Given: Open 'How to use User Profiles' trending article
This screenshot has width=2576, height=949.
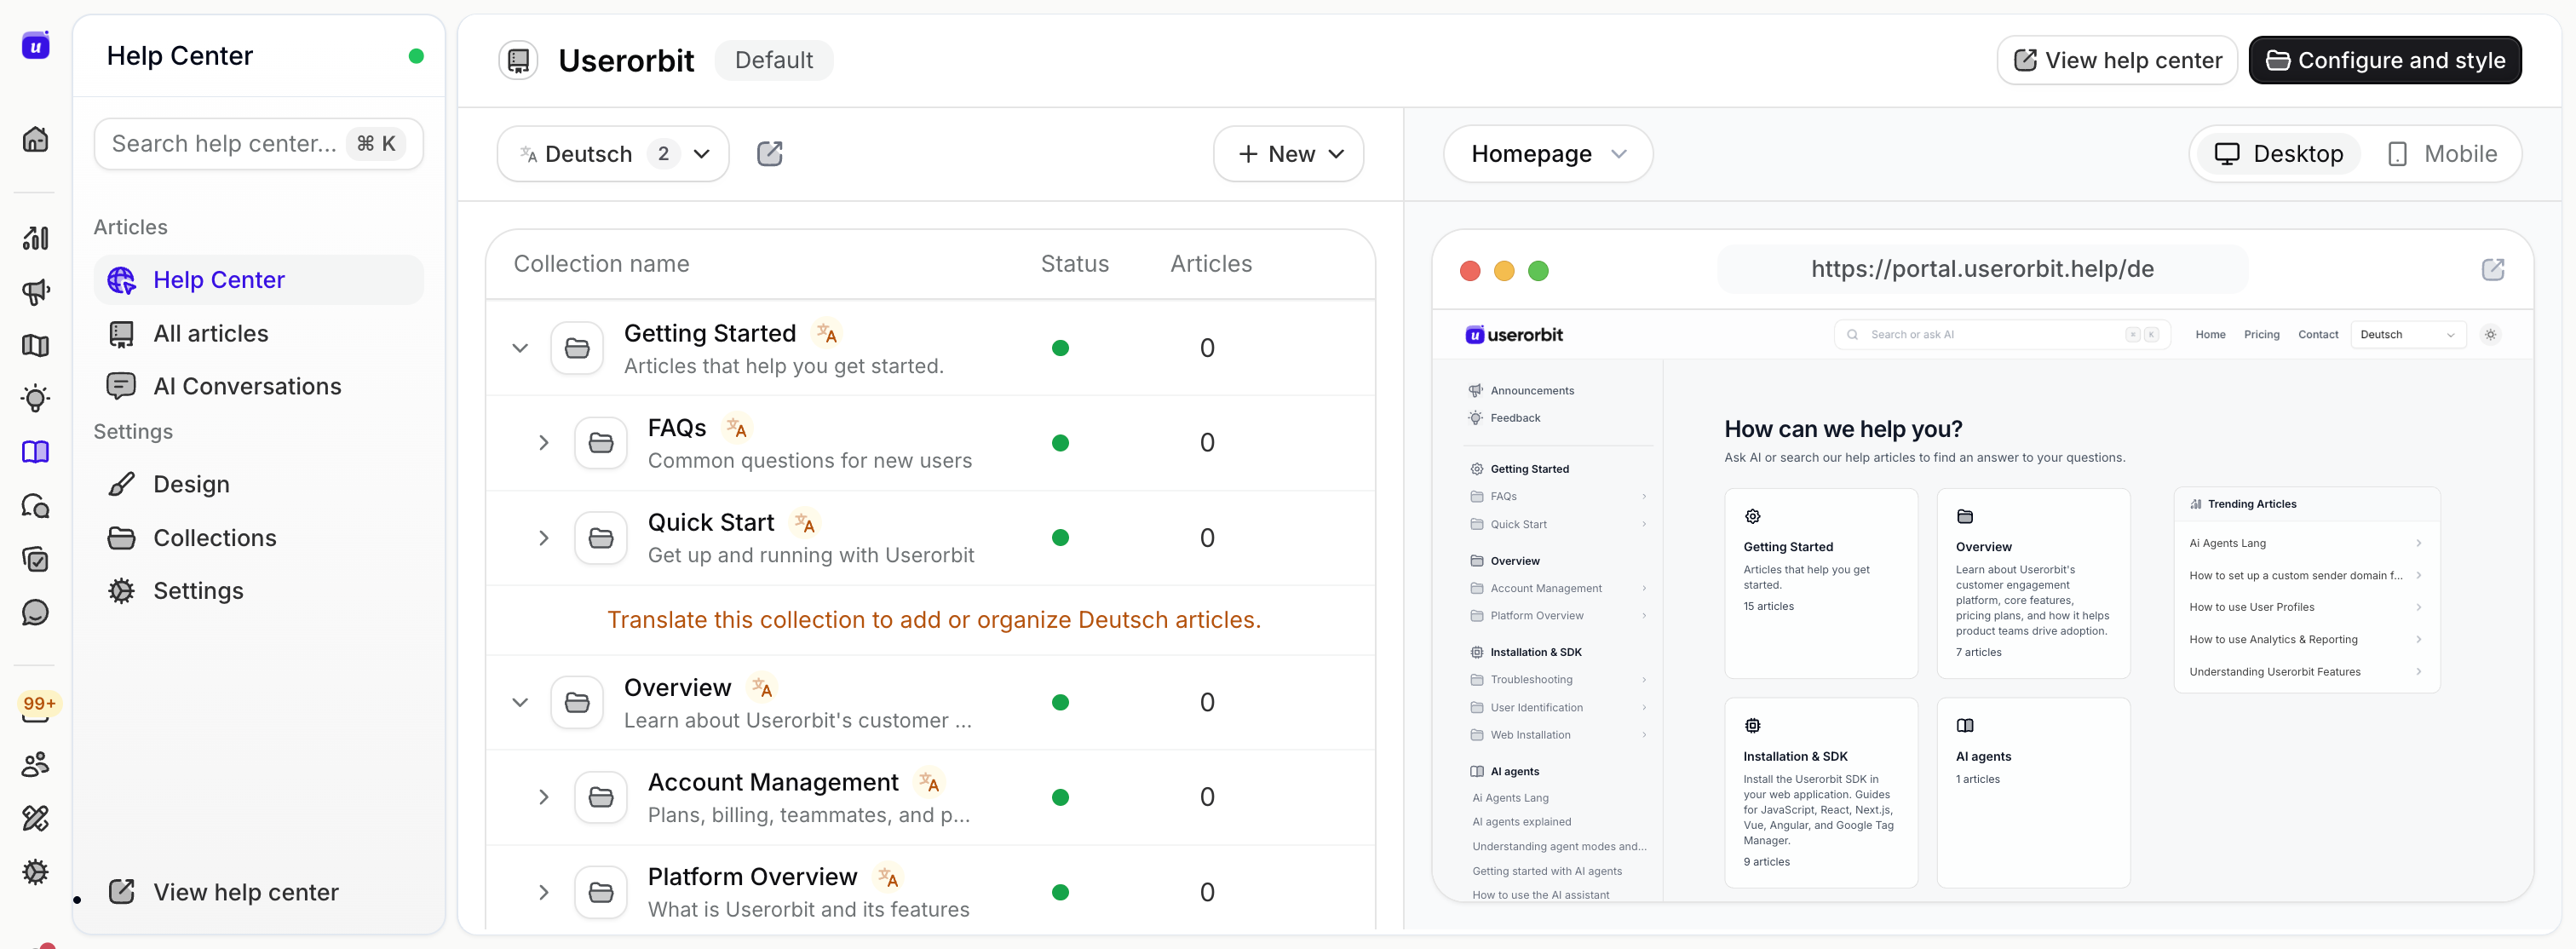Looking at the screenshot, I should click(2304, 607).
